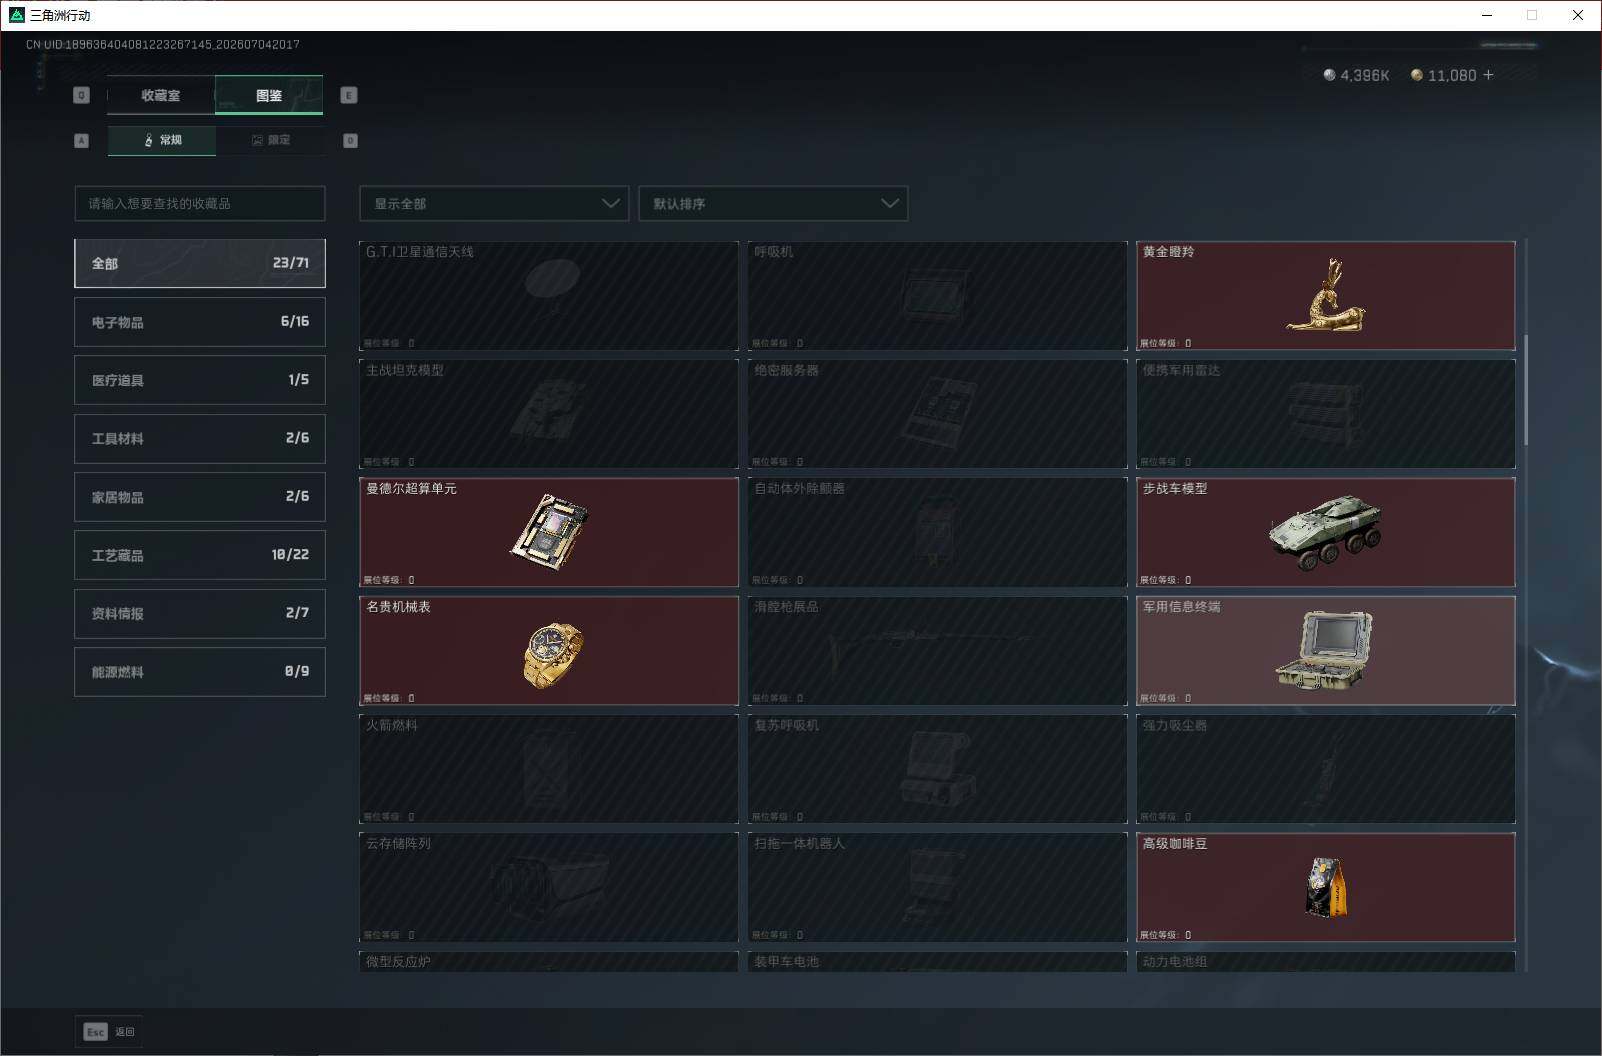Screen dimensions: 1602x1056
Task: Click the 高级咖啡豆 coffee bag icon
Action: [x=1326, y=887]
